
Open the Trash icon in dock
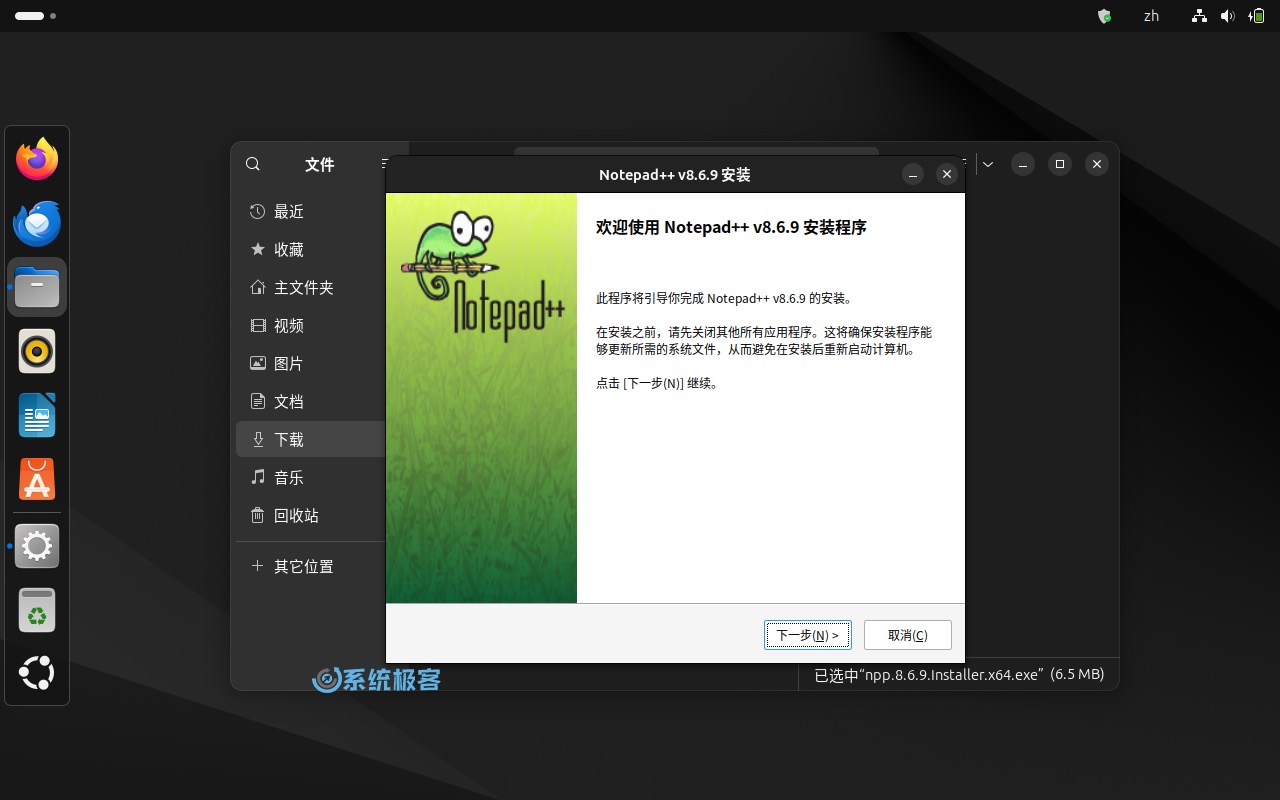(37, 610)
